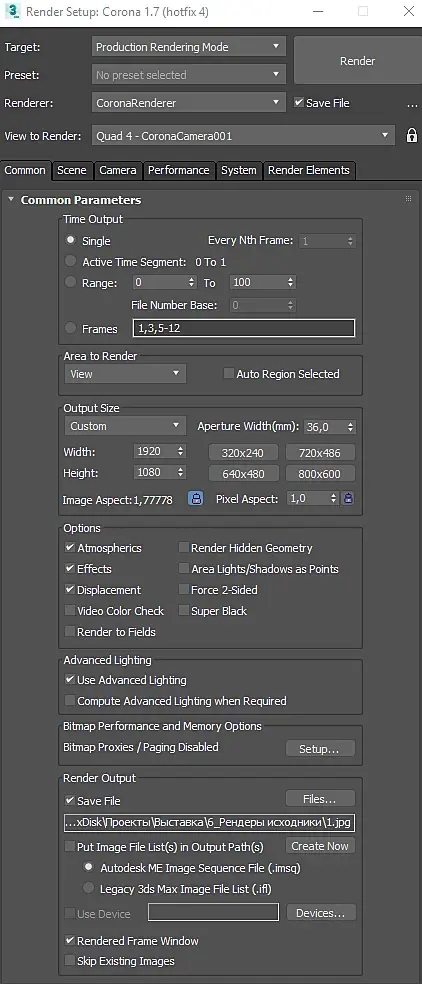Collapse the Common Parameters rollout
The height and width of the screenshot is (984, 422).
11,200
